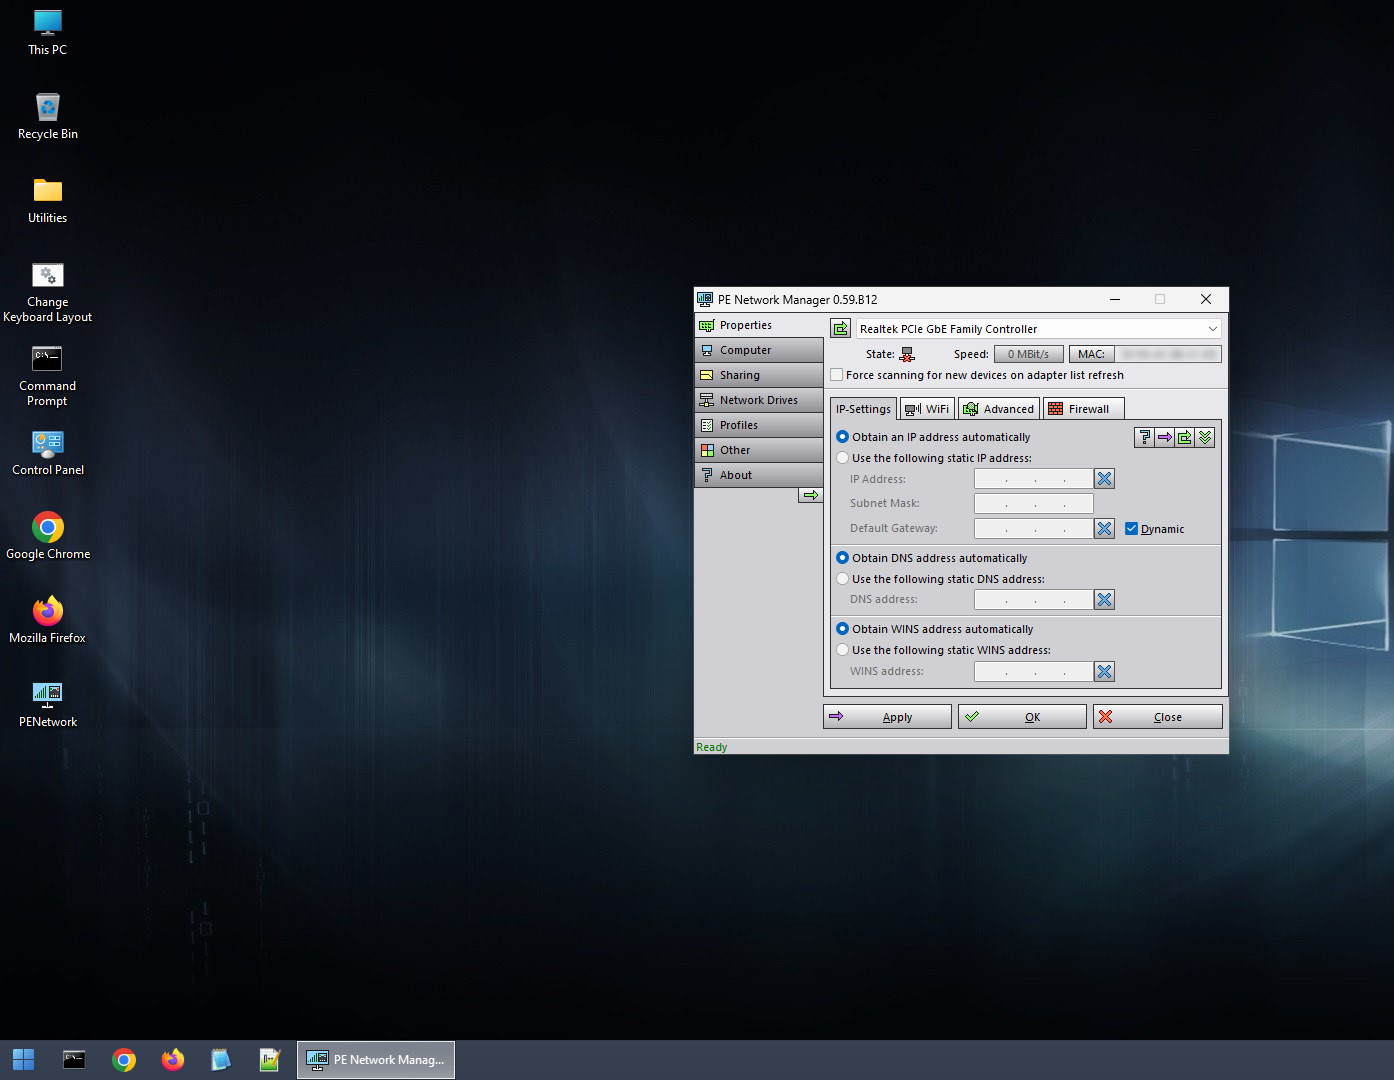The width and height of the screenshot is (1394, 1080).
Task: Open the Network Drives section in sidebar
Action: [758, 400]
